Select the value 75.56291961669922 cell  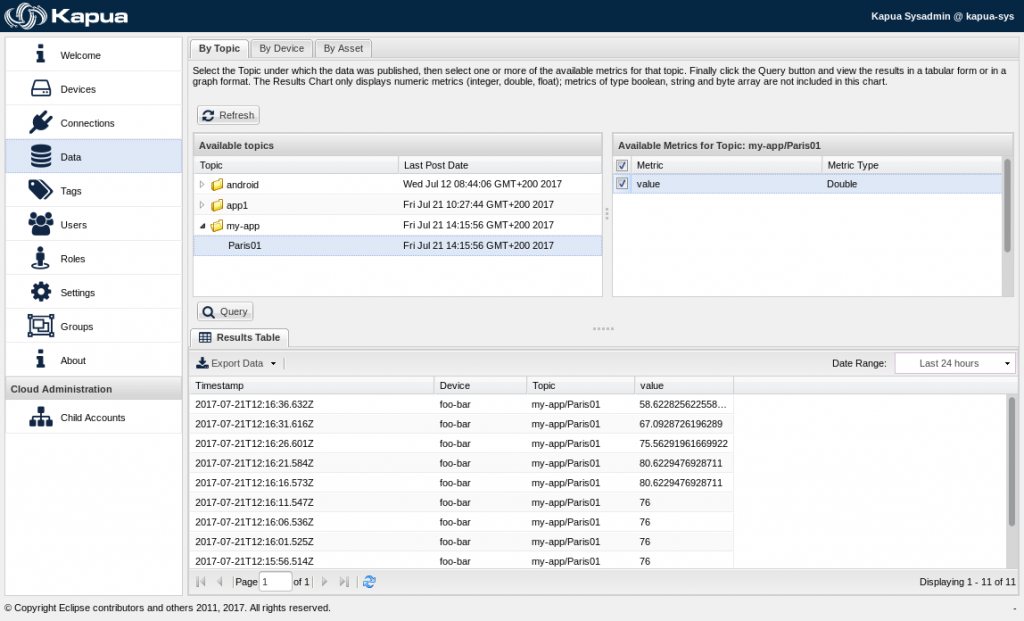point(683,443)
